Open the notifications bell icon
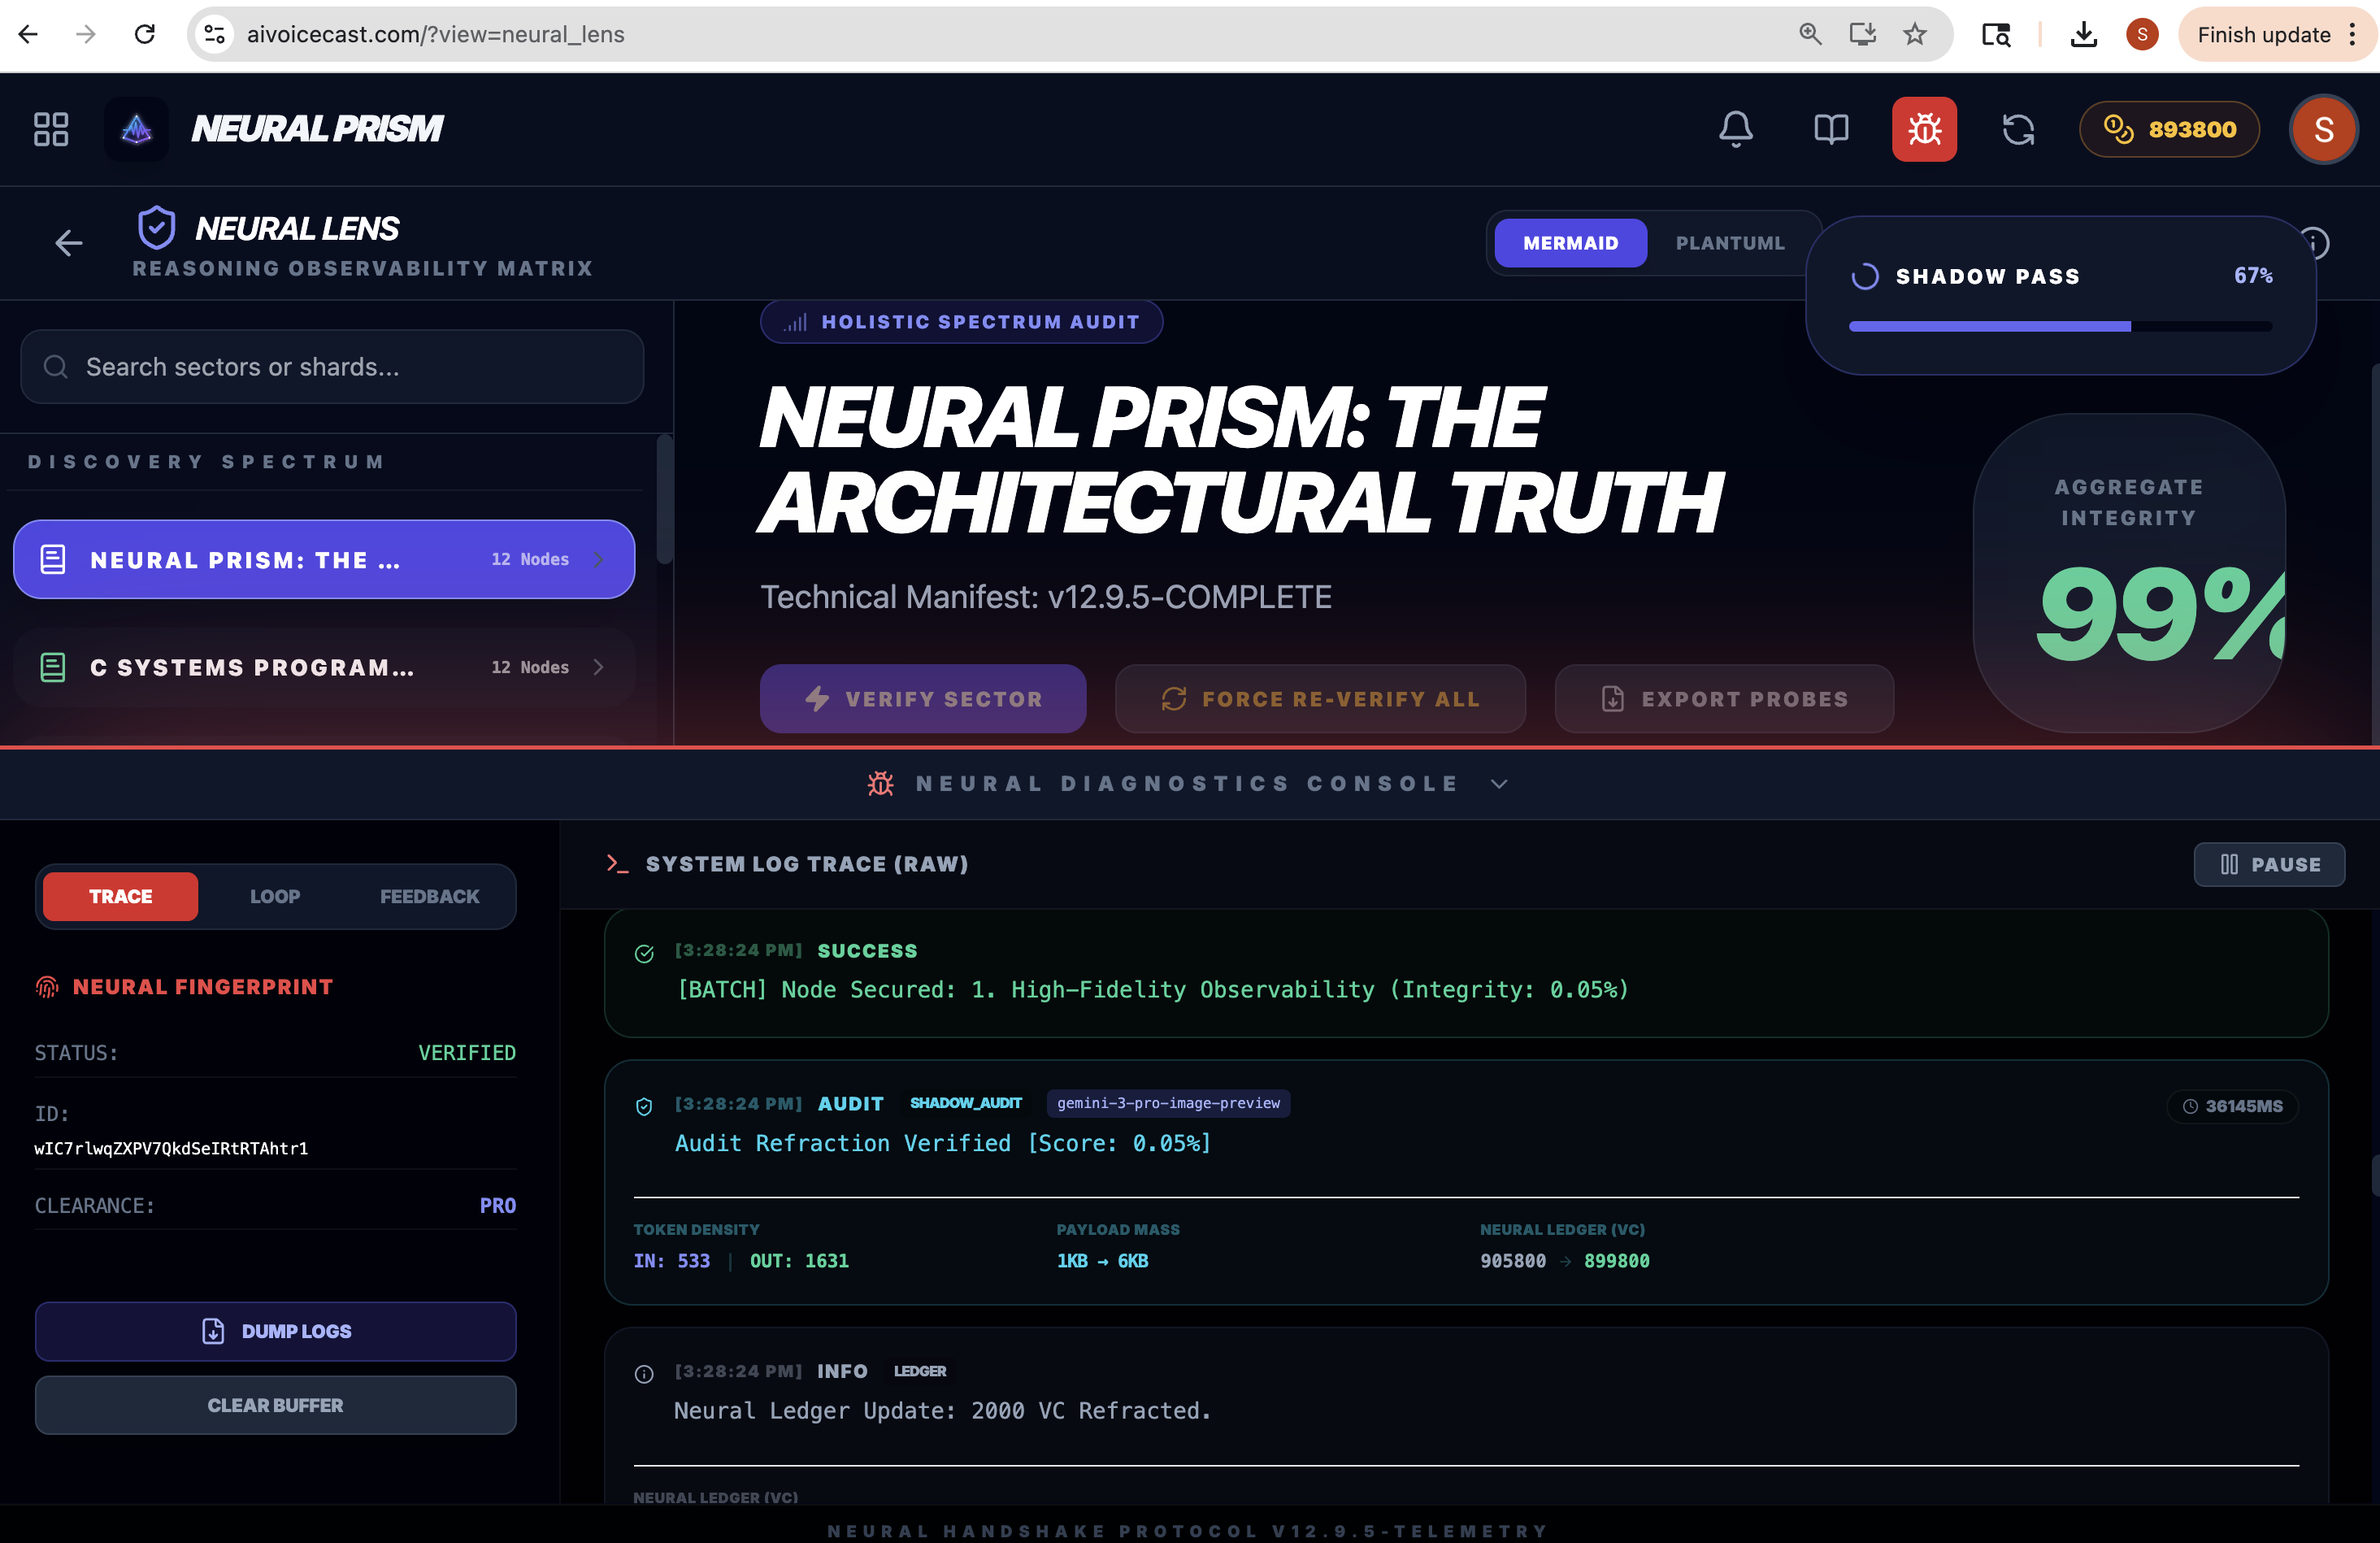The width and height of the screenshot is (2380, 1543). [x=1735, y=129]
